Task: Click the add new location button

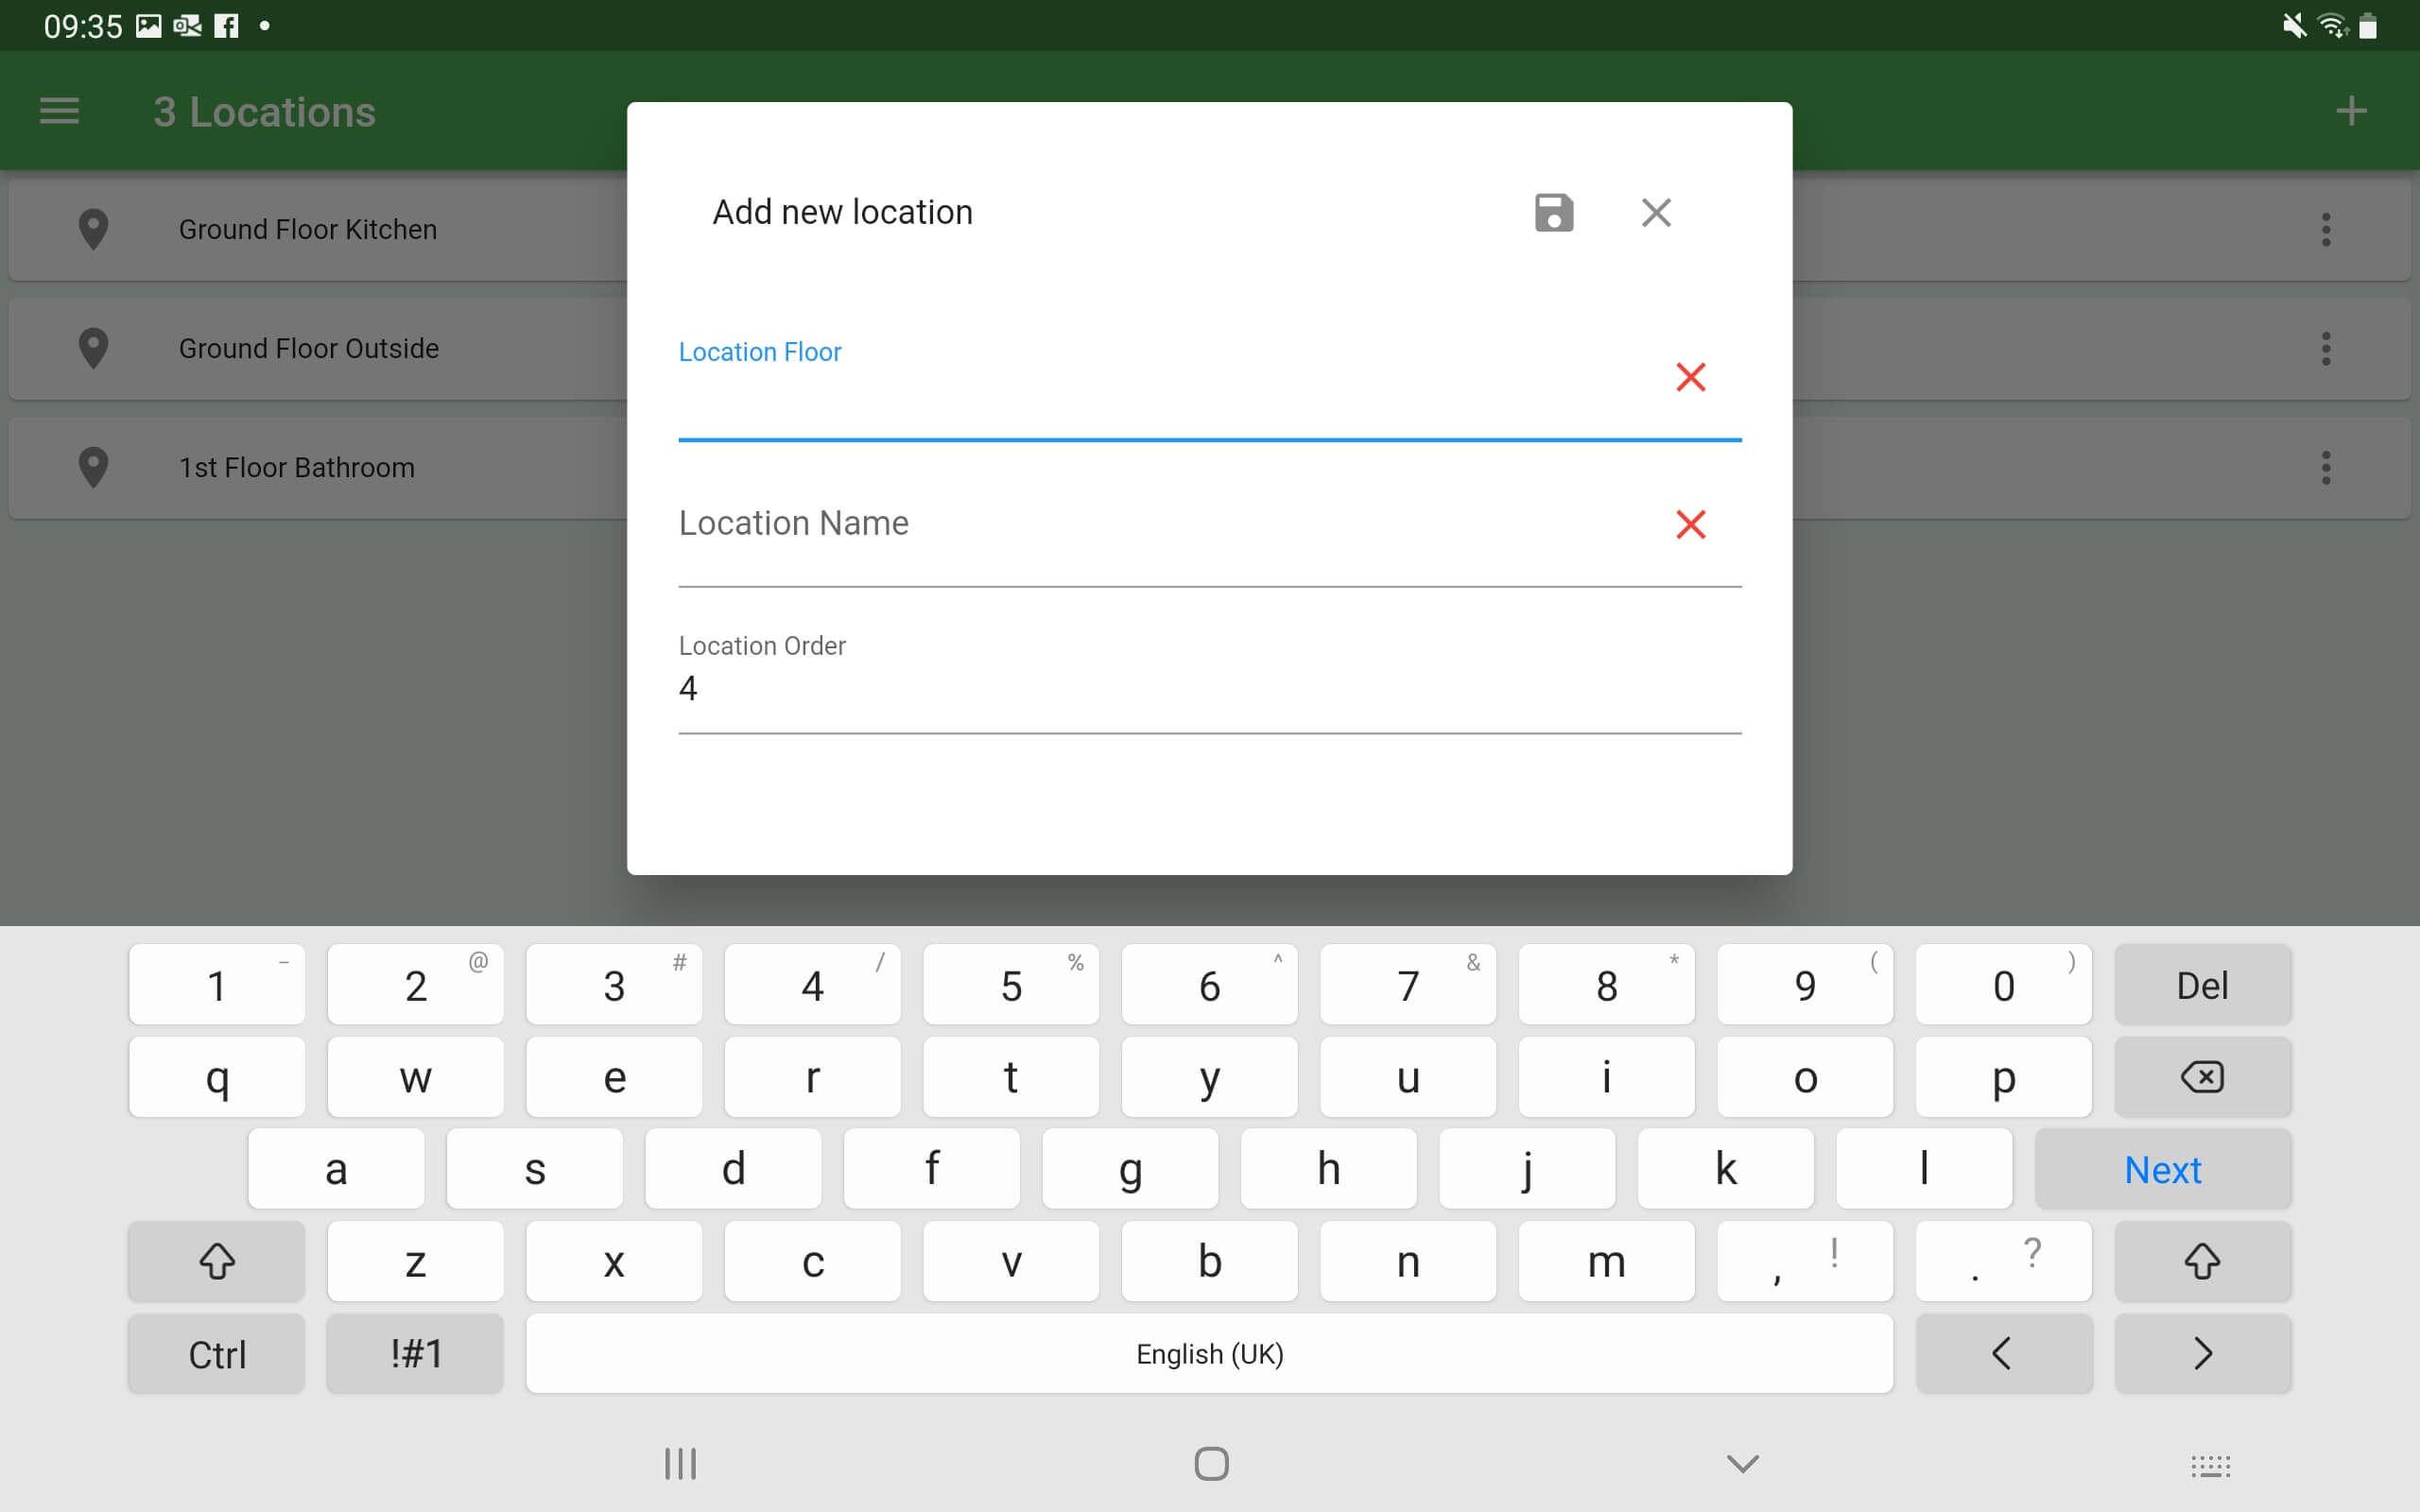Action: (2350, 110)
